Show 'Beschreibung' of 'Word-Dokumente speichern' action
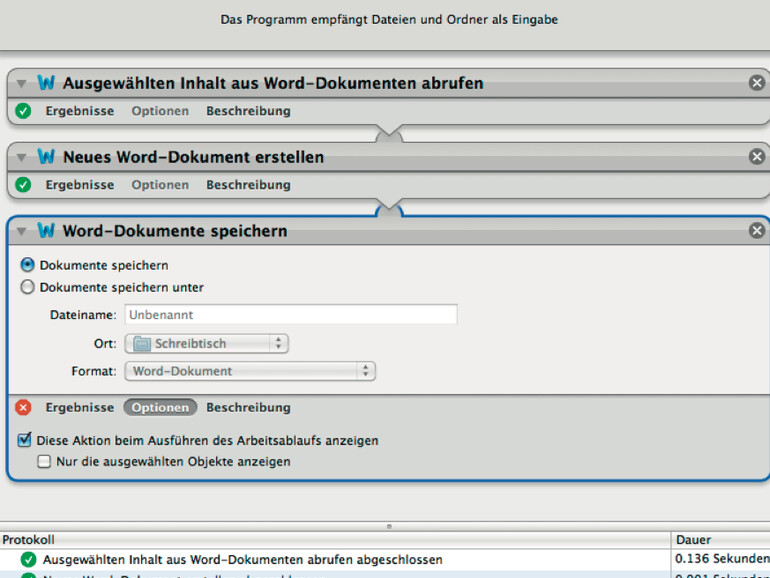 pos(248,407)
